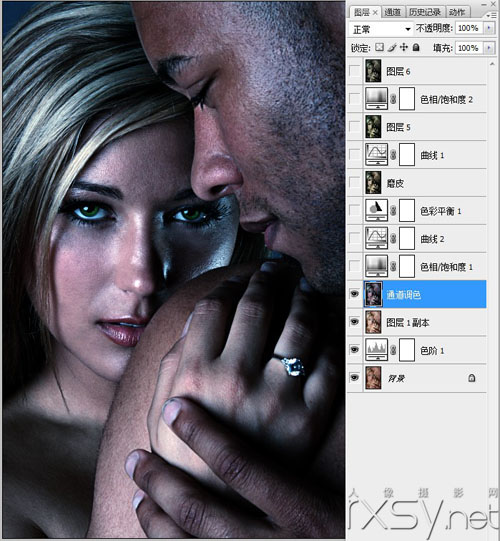
Task: Select the 曲线 1 layer mask
Action: pyautogui.click(x=407, y=155)
